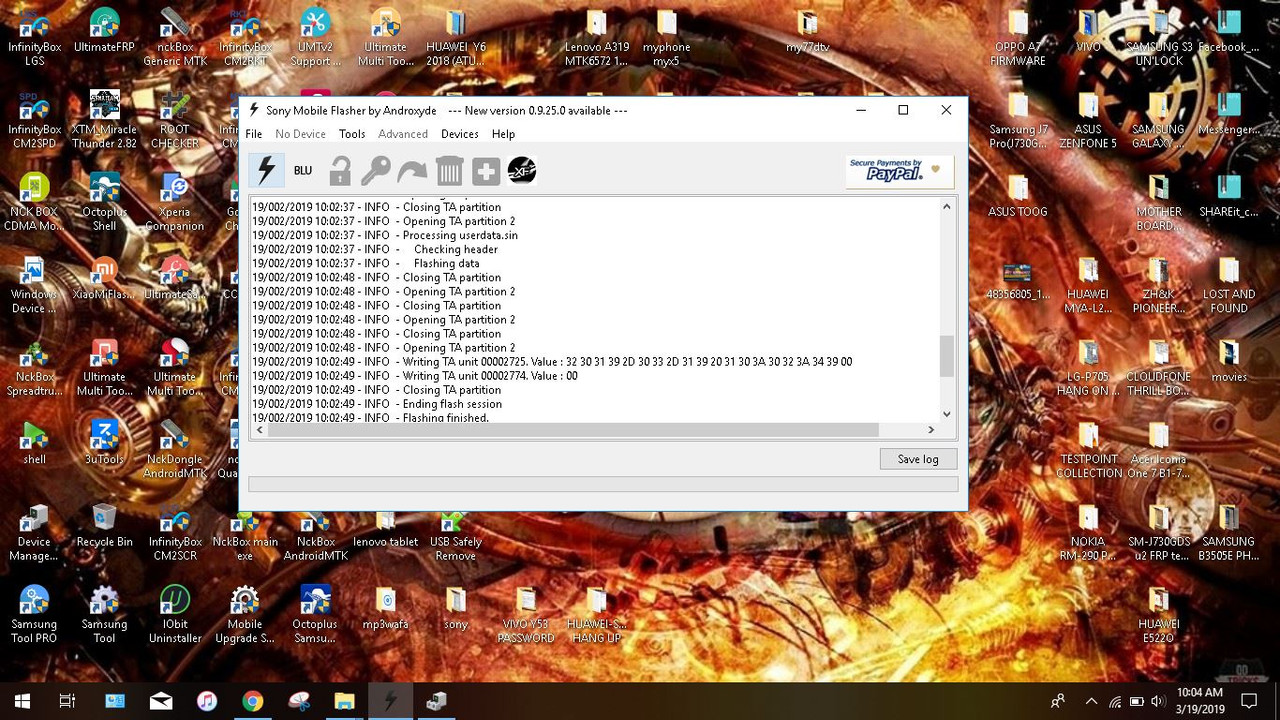Select the OPPO A7 FIRMWARE folder

(x=1018, y=38)
